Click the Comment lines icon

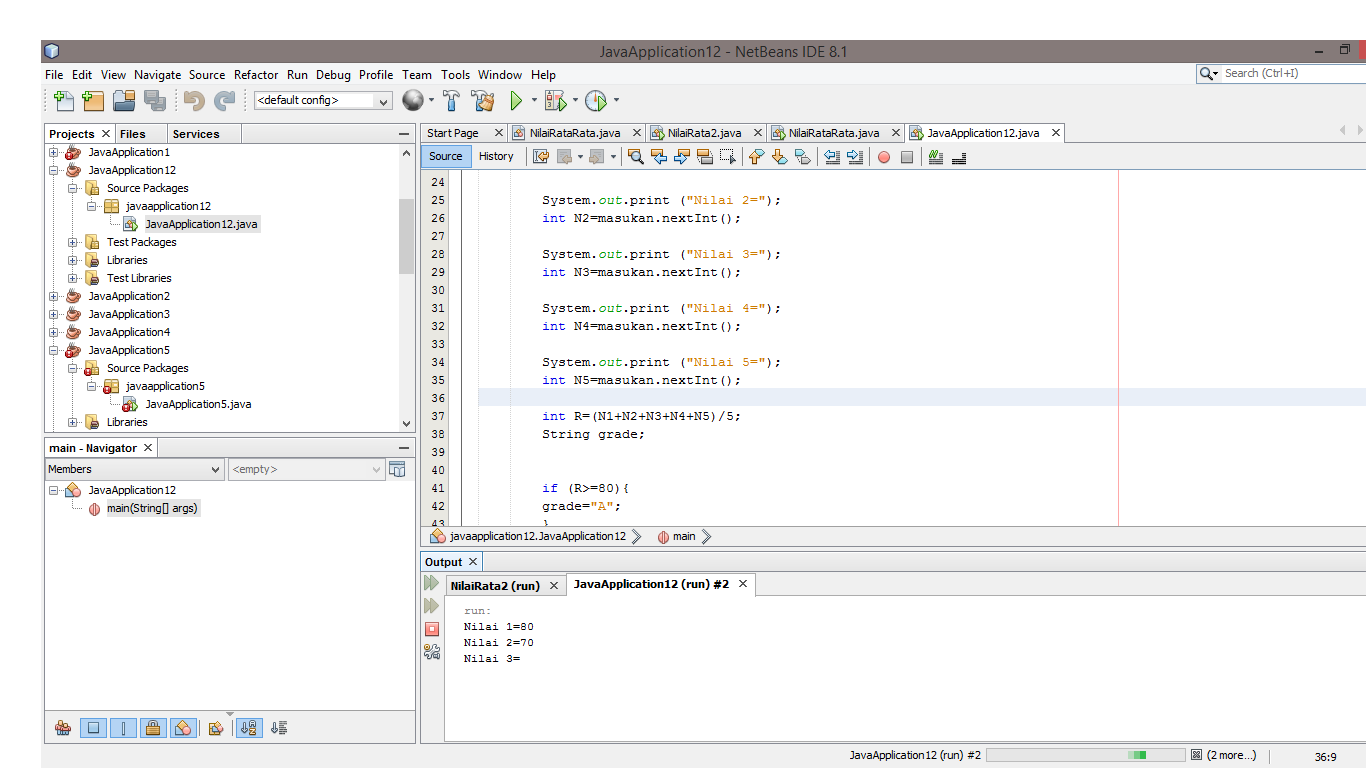pos(936,156)
